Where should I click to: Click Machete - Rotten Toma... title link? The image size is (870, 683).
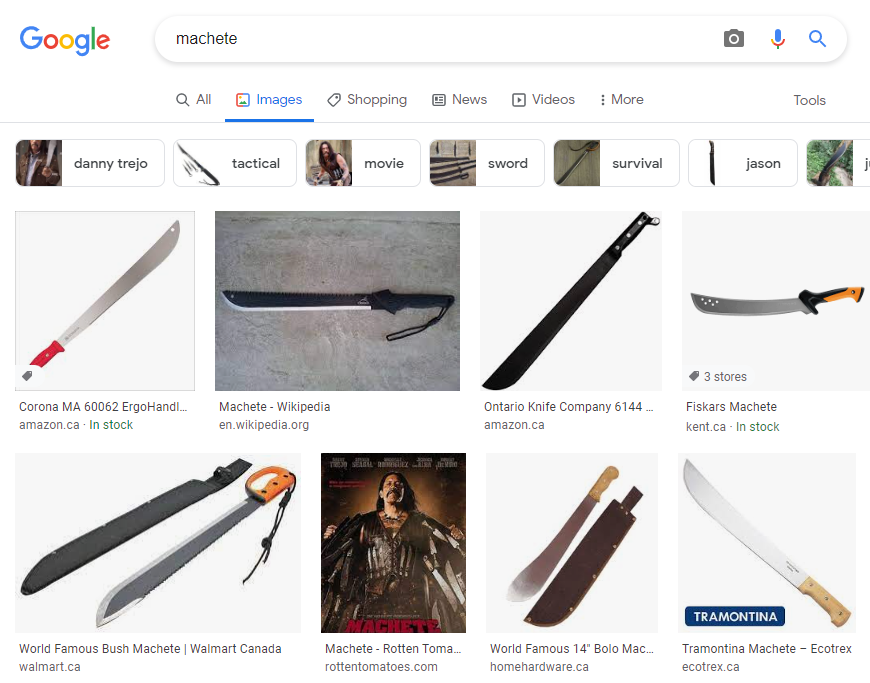(x=393, y=649)
